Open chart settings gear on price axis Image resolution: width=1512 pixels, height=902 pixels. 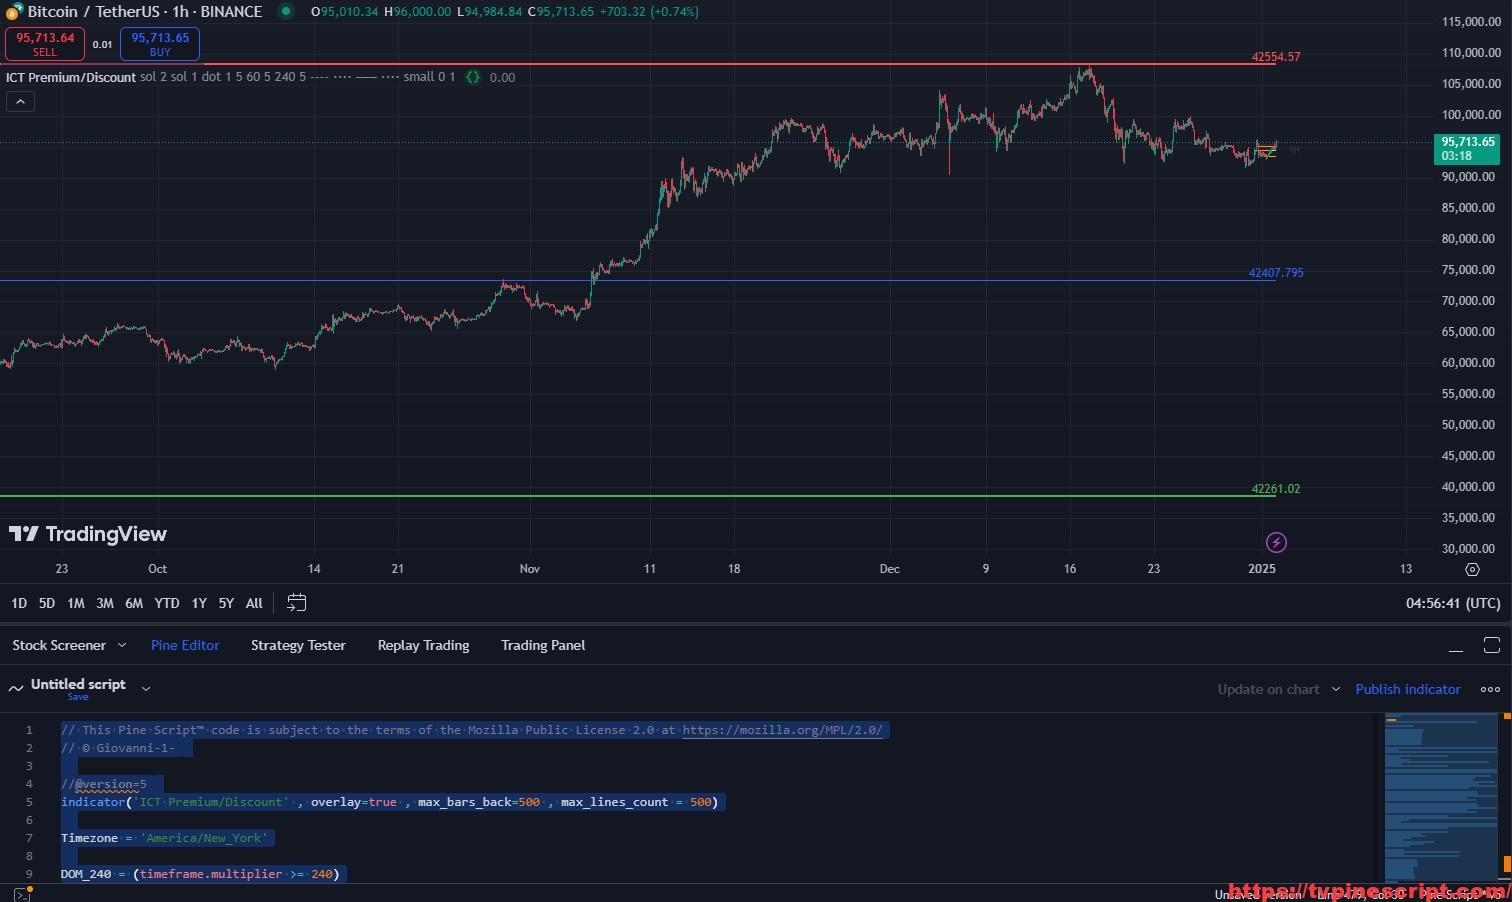point(1472,569)
